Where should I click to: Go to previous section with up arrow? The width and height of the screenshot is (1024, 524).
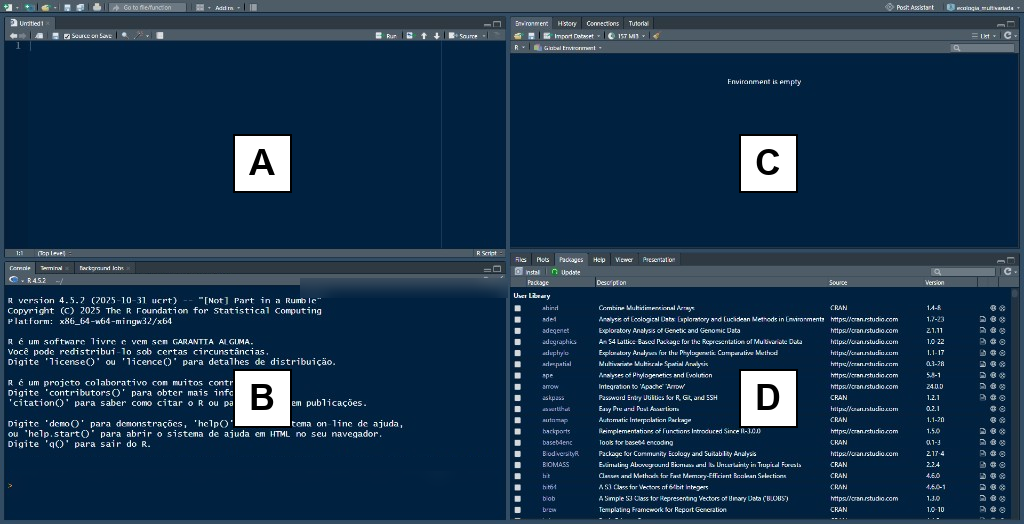[x=424, y=36]
